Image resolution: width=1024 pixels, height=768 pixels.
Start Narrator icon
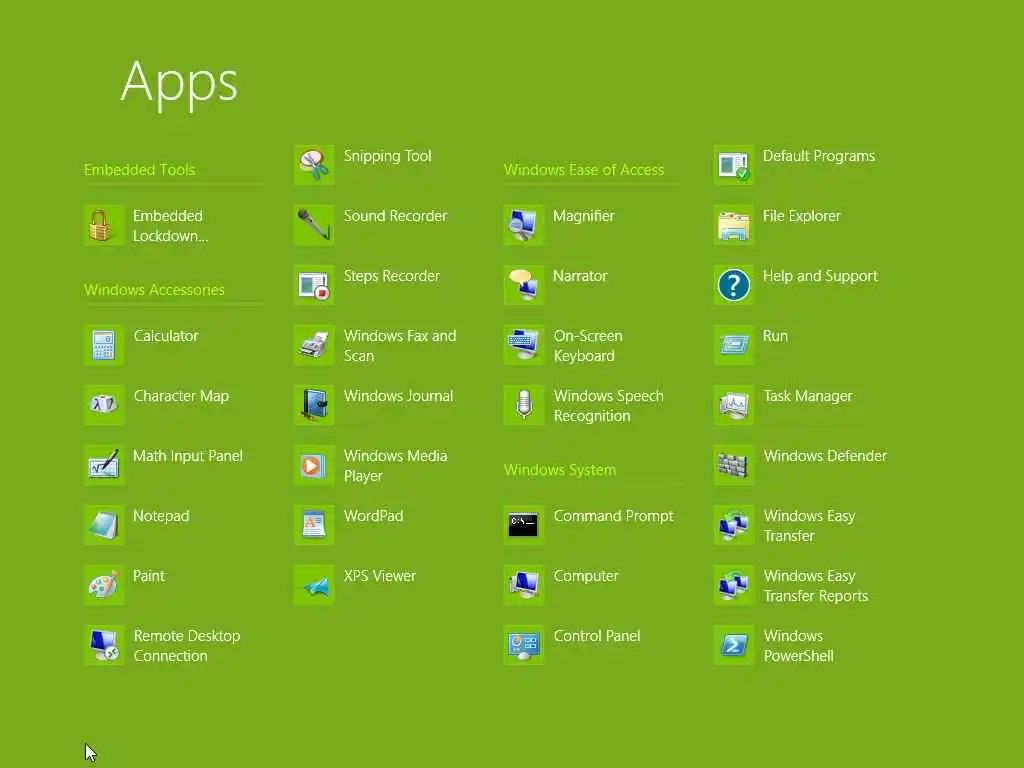[524, 285]
